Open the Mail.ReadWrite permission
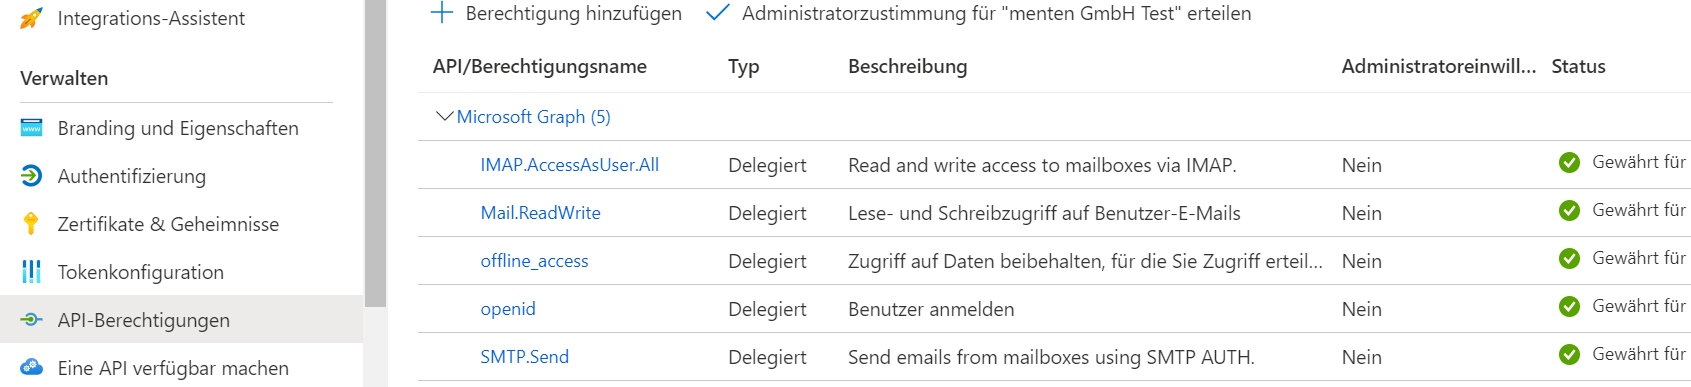The image size is (1691, 387). (x=540, y=213)
